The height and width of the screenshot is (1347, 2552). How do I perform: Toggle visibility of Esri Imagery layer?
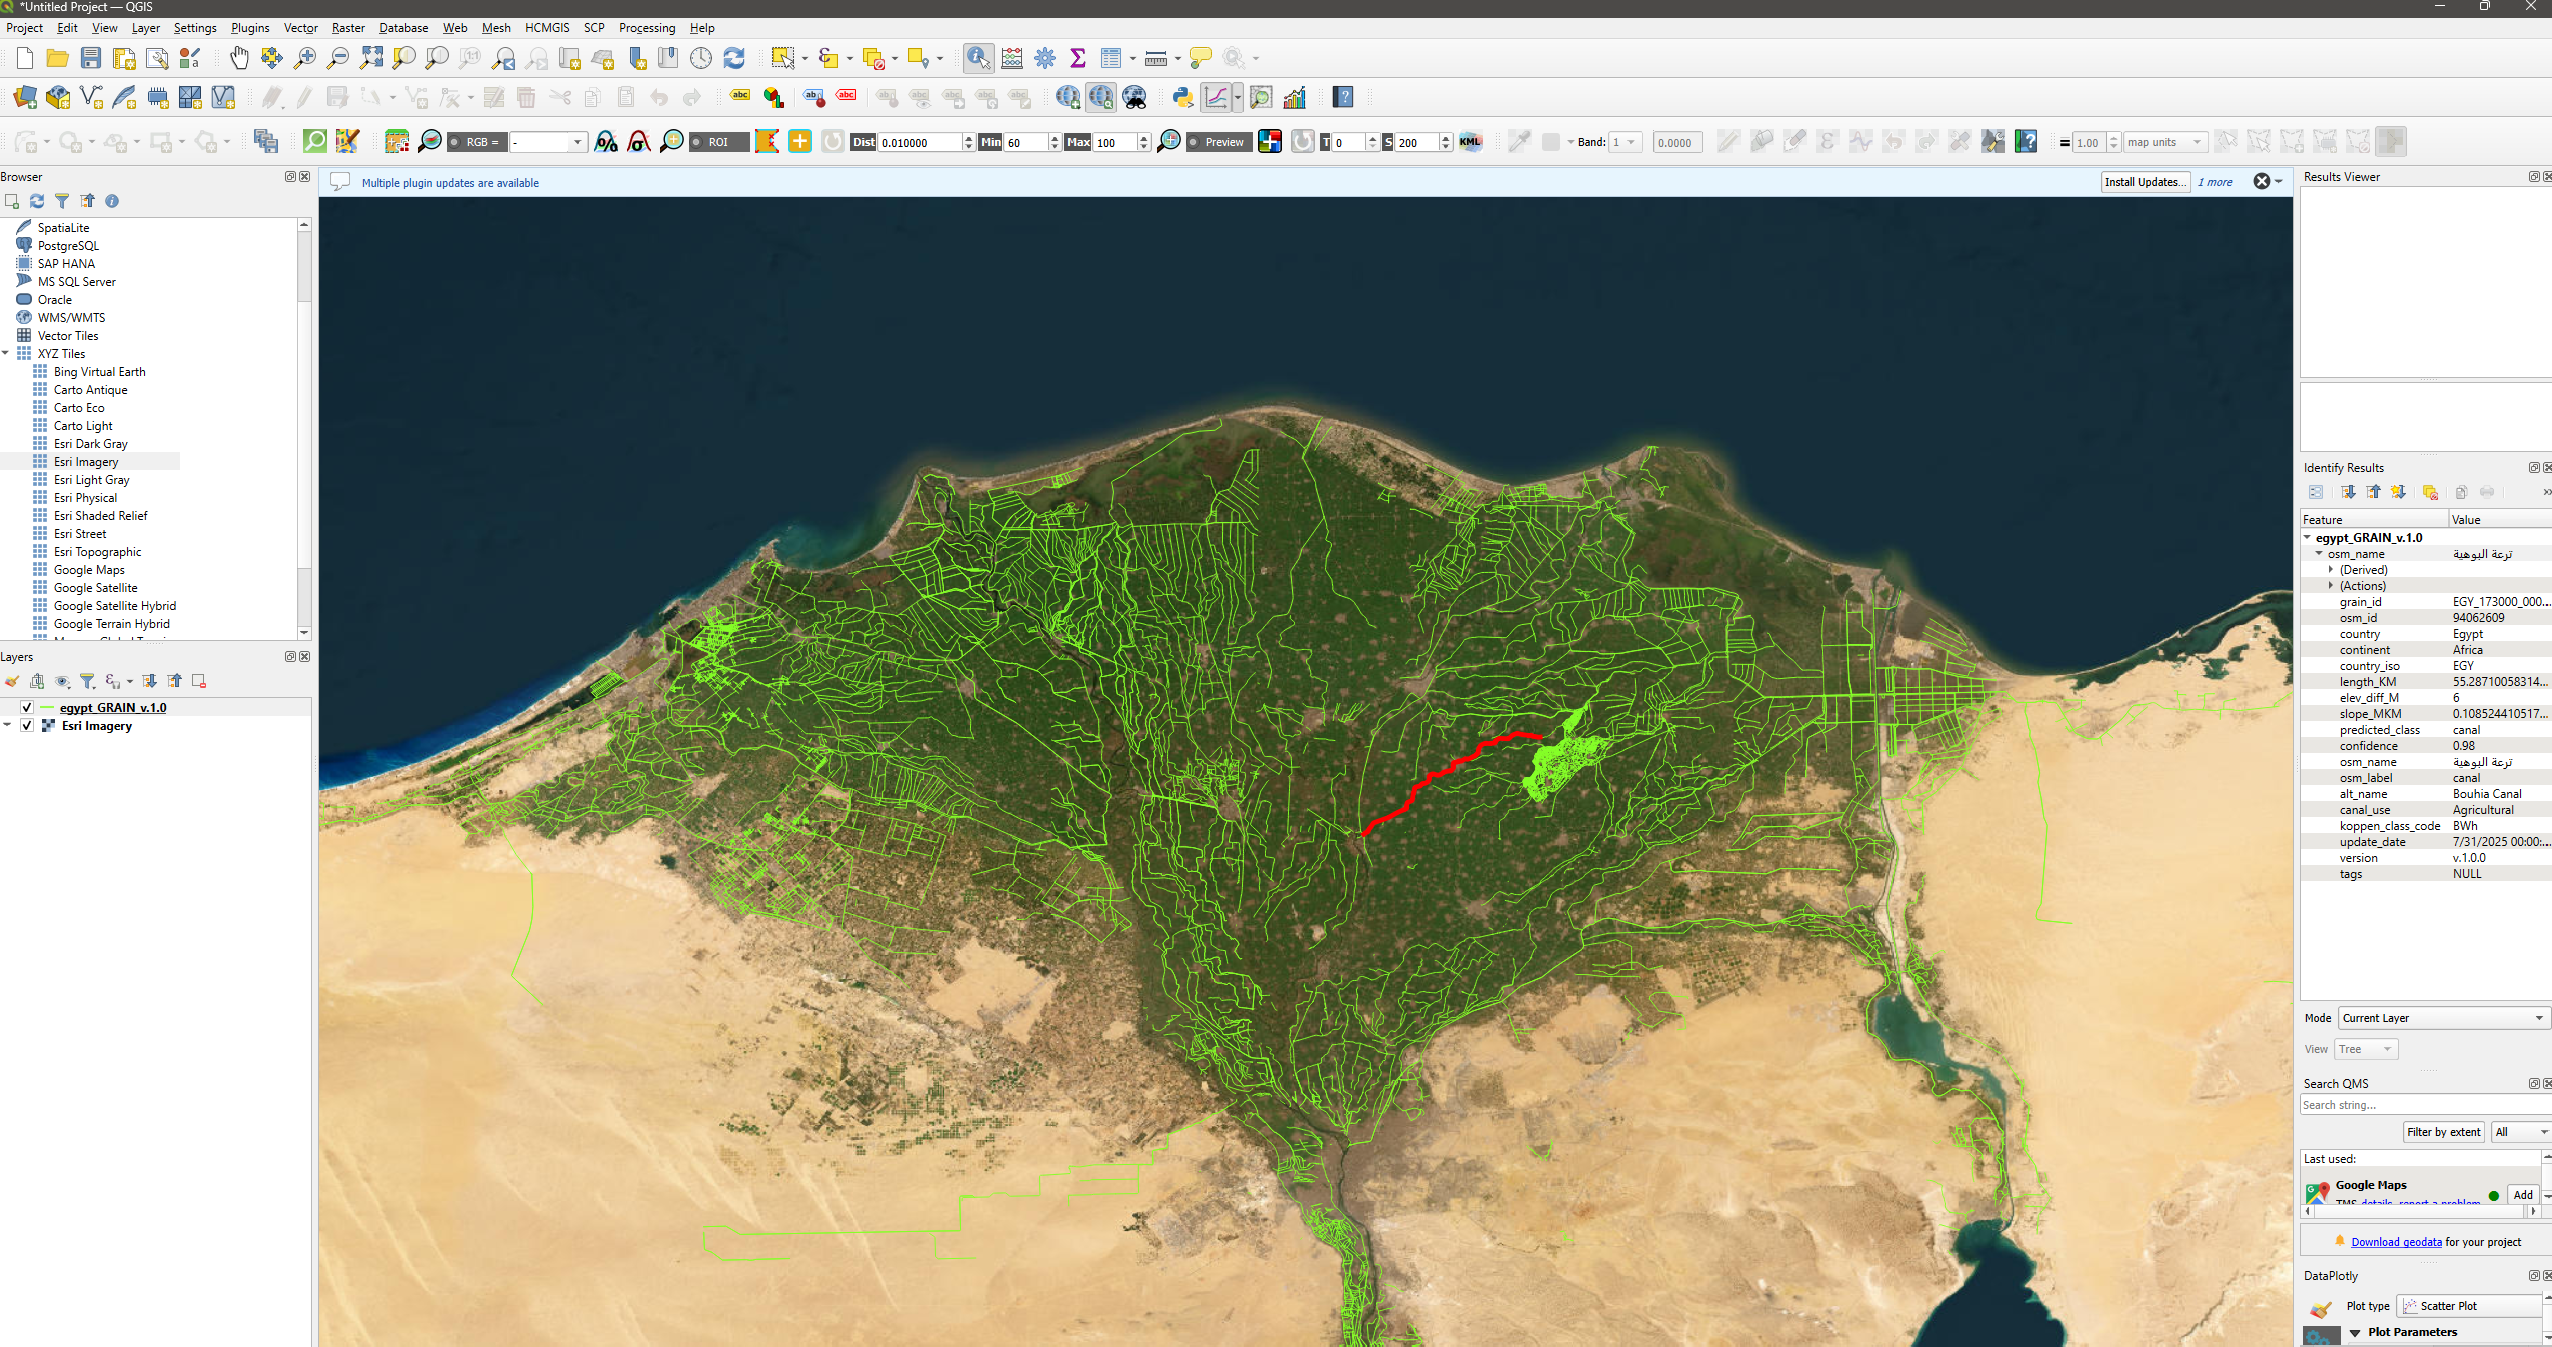[27, 726]
